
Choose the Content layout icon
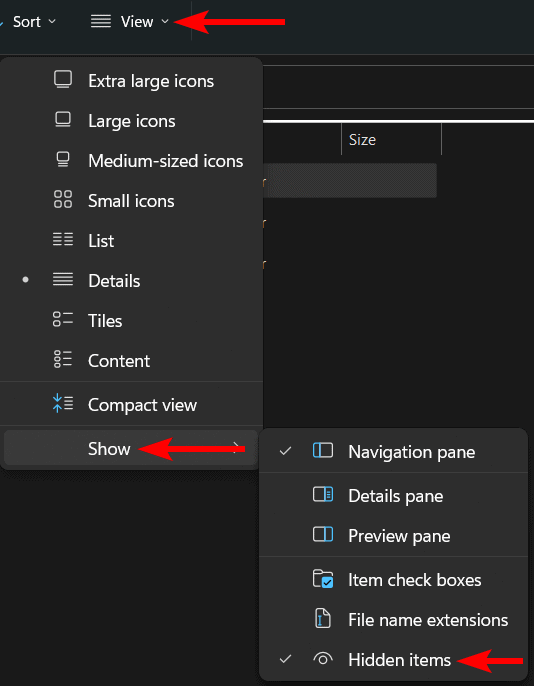tap(63, 360)
